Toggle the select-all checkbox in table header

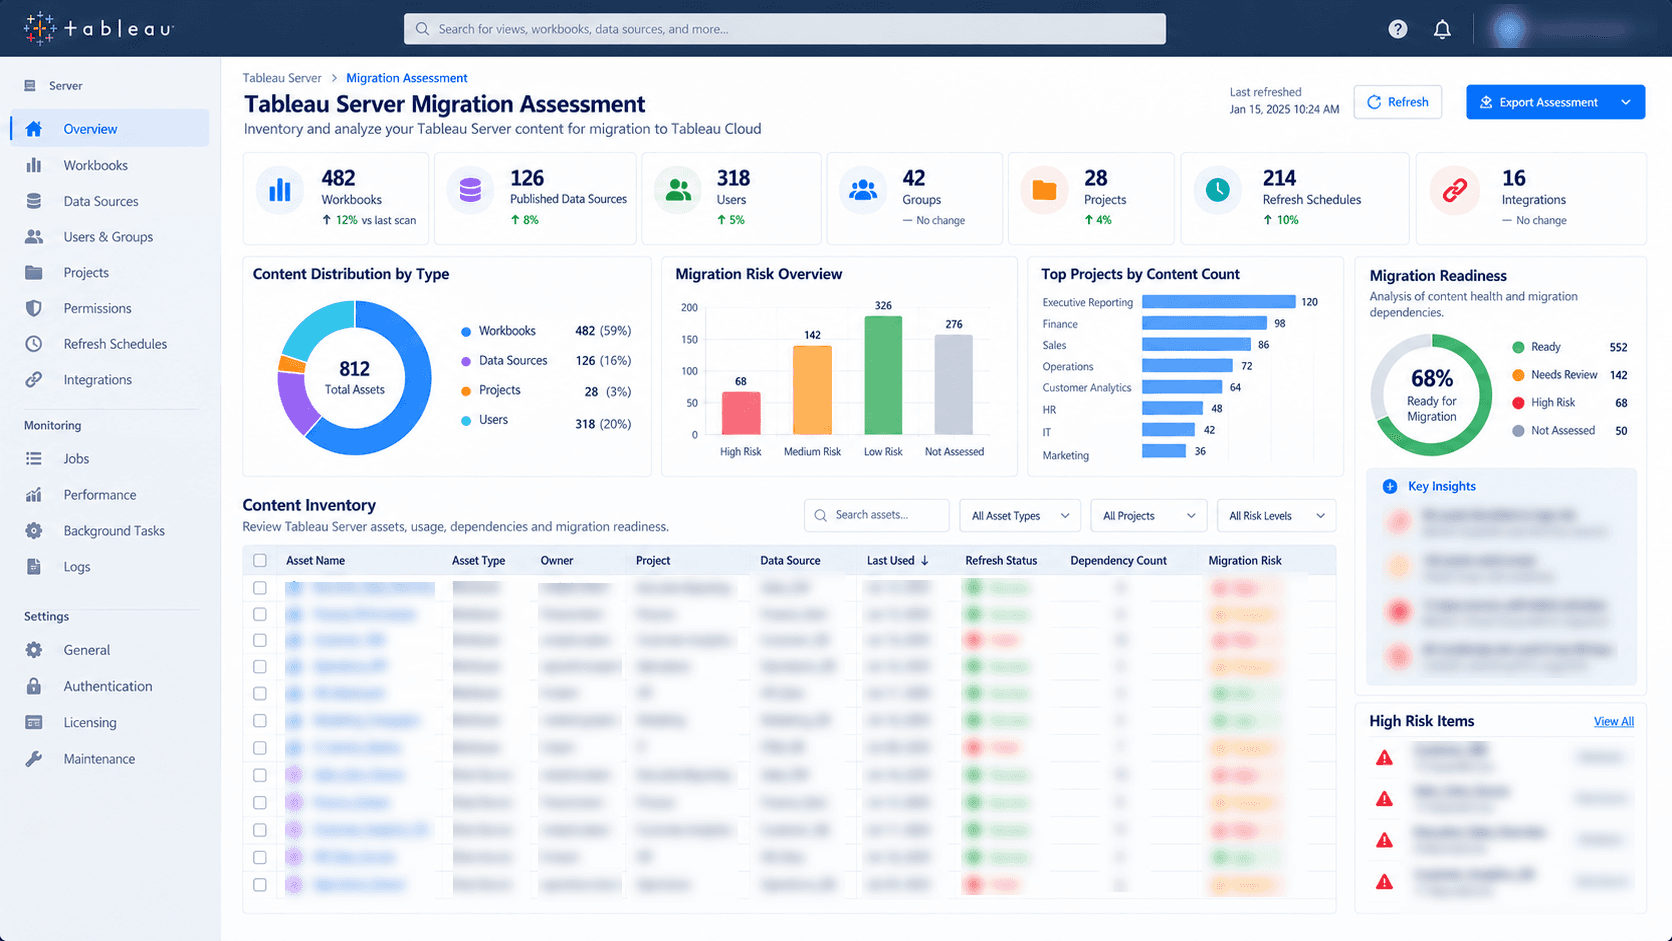(x=260, y=561)
